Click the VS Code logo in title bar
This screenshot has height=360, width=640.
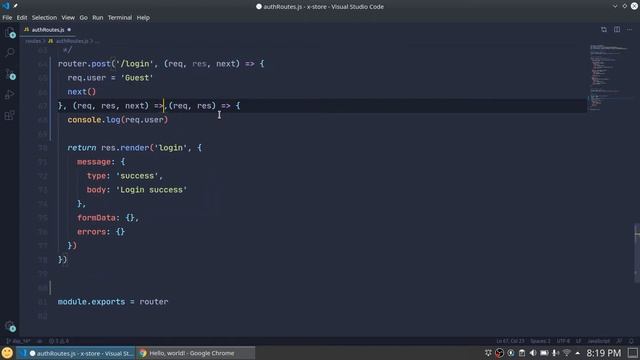[6, 6]
